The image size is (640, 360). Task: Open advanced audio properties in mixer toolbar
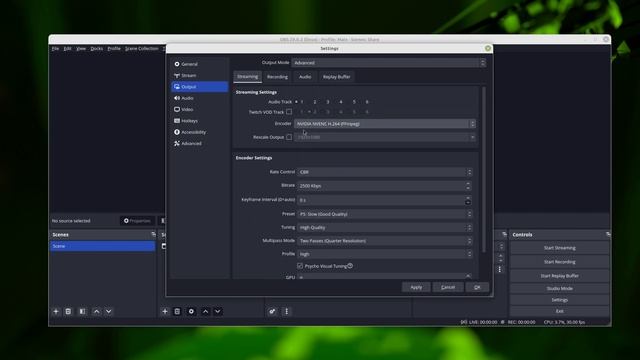(272, 311)
